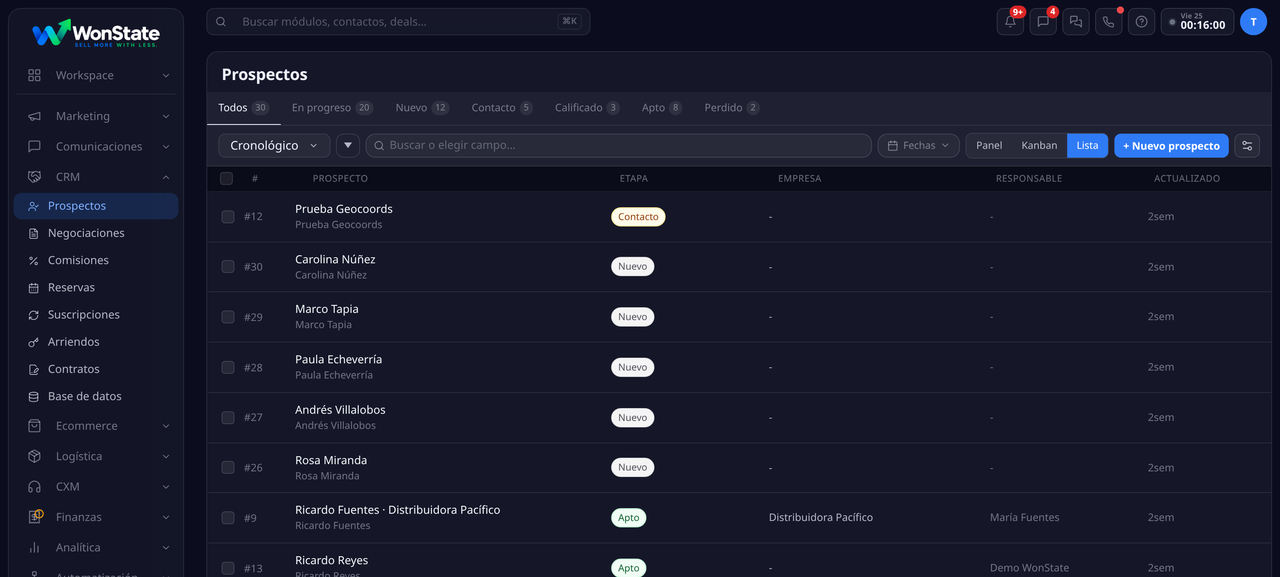The height and width of the screenshot is (577, 1280).
Task: Switch to the Nuevo tab
Action: click(421, 107)
